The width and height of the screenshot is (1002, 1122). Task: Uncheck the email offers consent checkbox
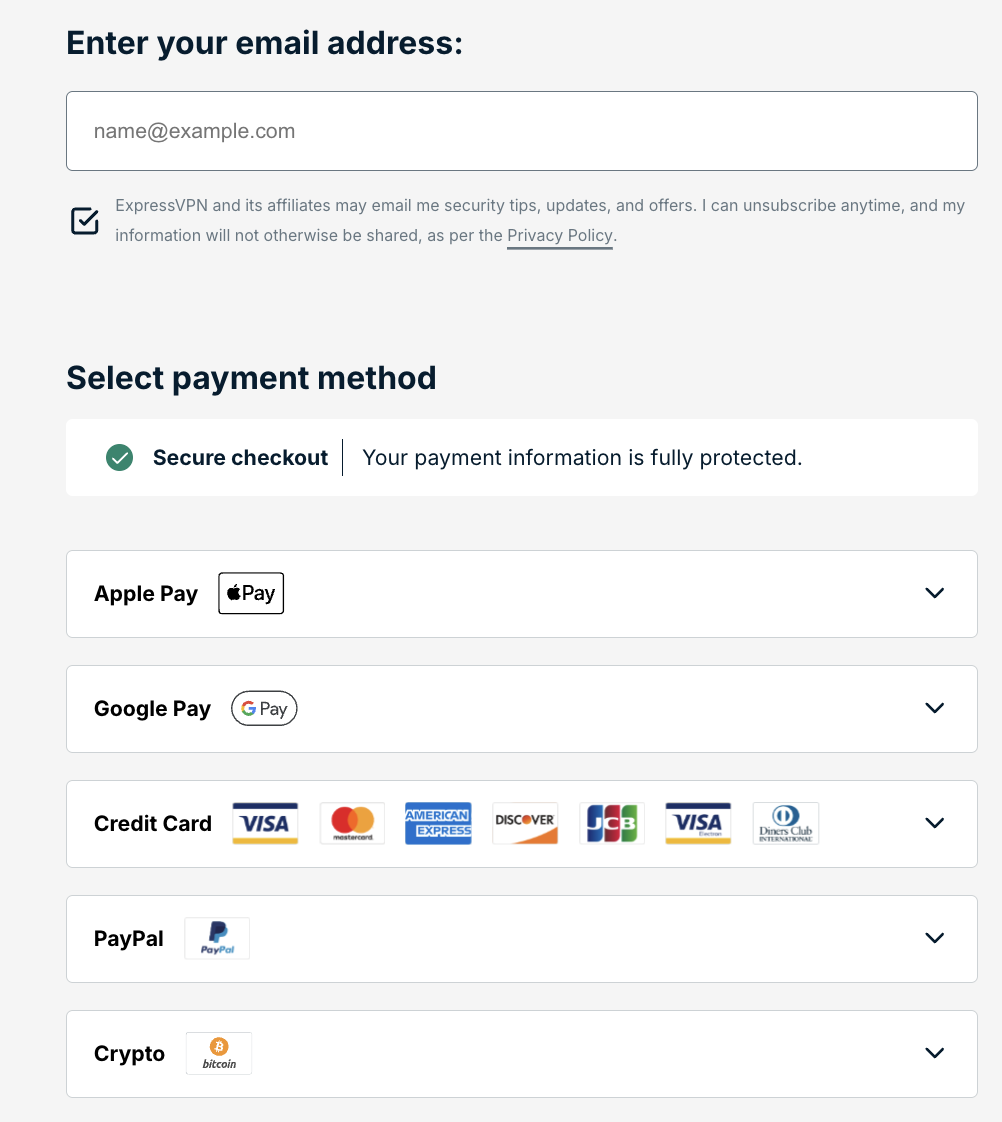(85, 221)
